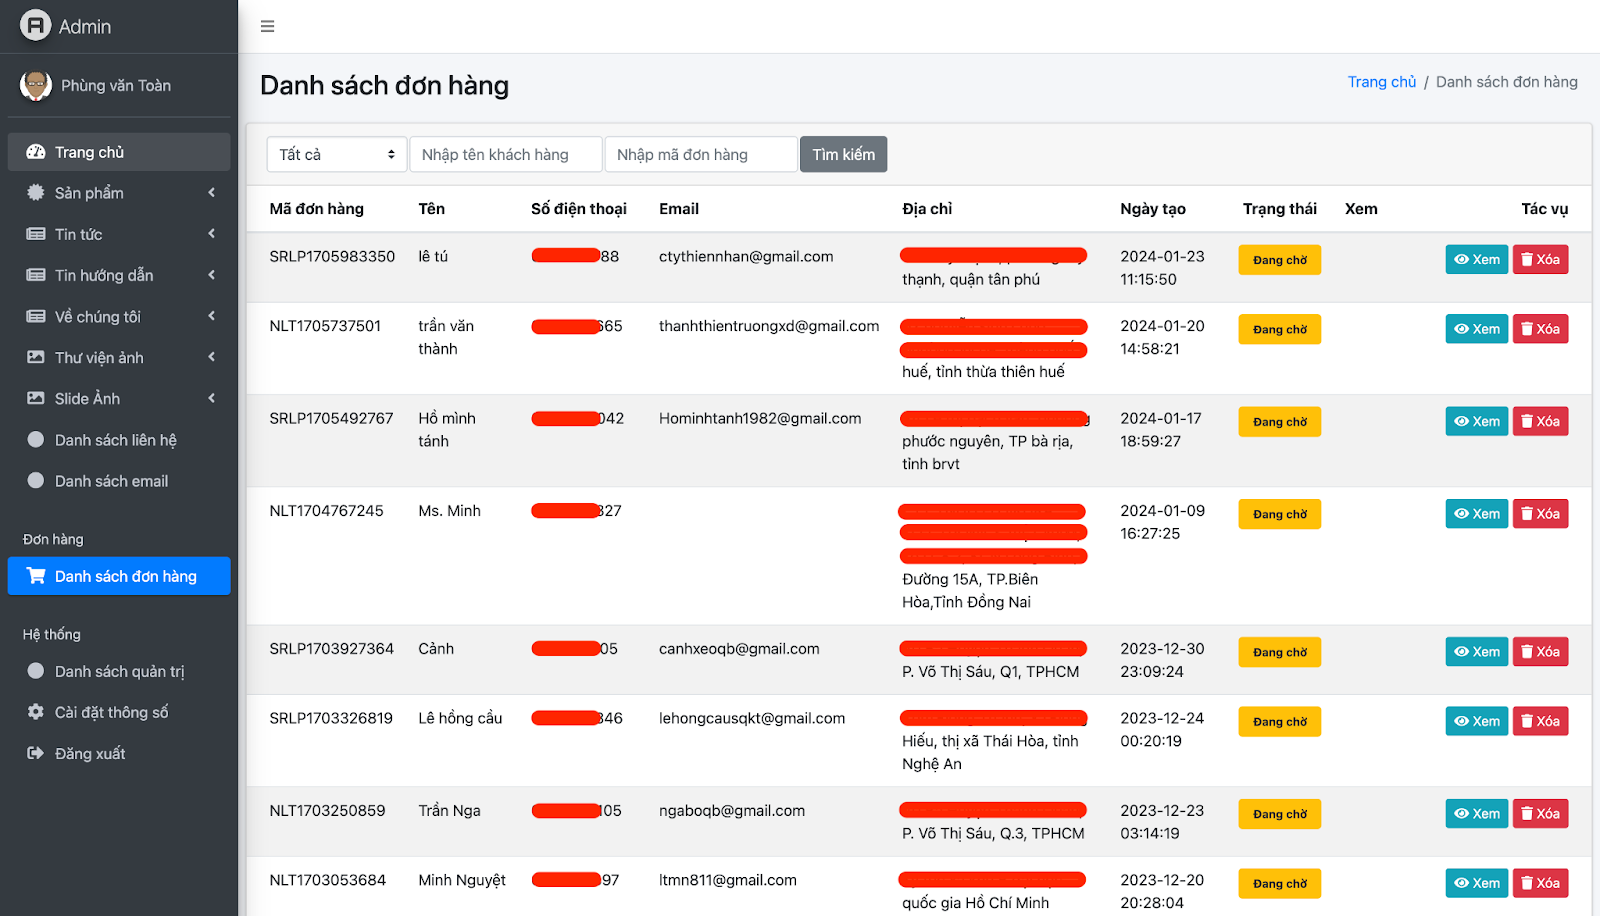Expand the Sản phẩm sidebar menu
This screenshot has height=916, width=1600.
pos(119,193)
